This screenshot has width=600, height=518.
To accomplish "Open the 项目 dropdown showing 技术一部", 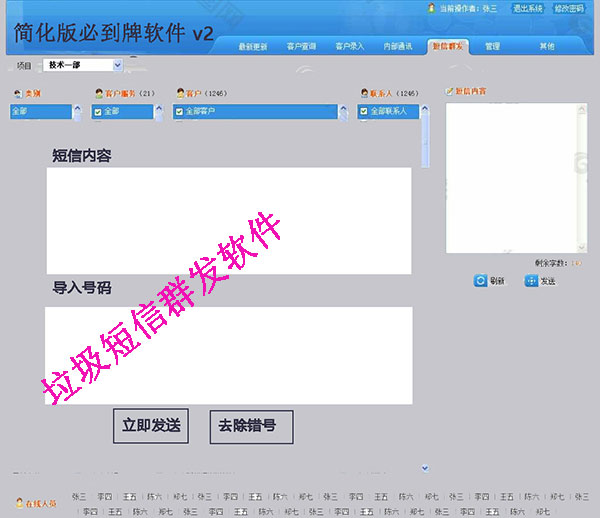I will [84, 65].
